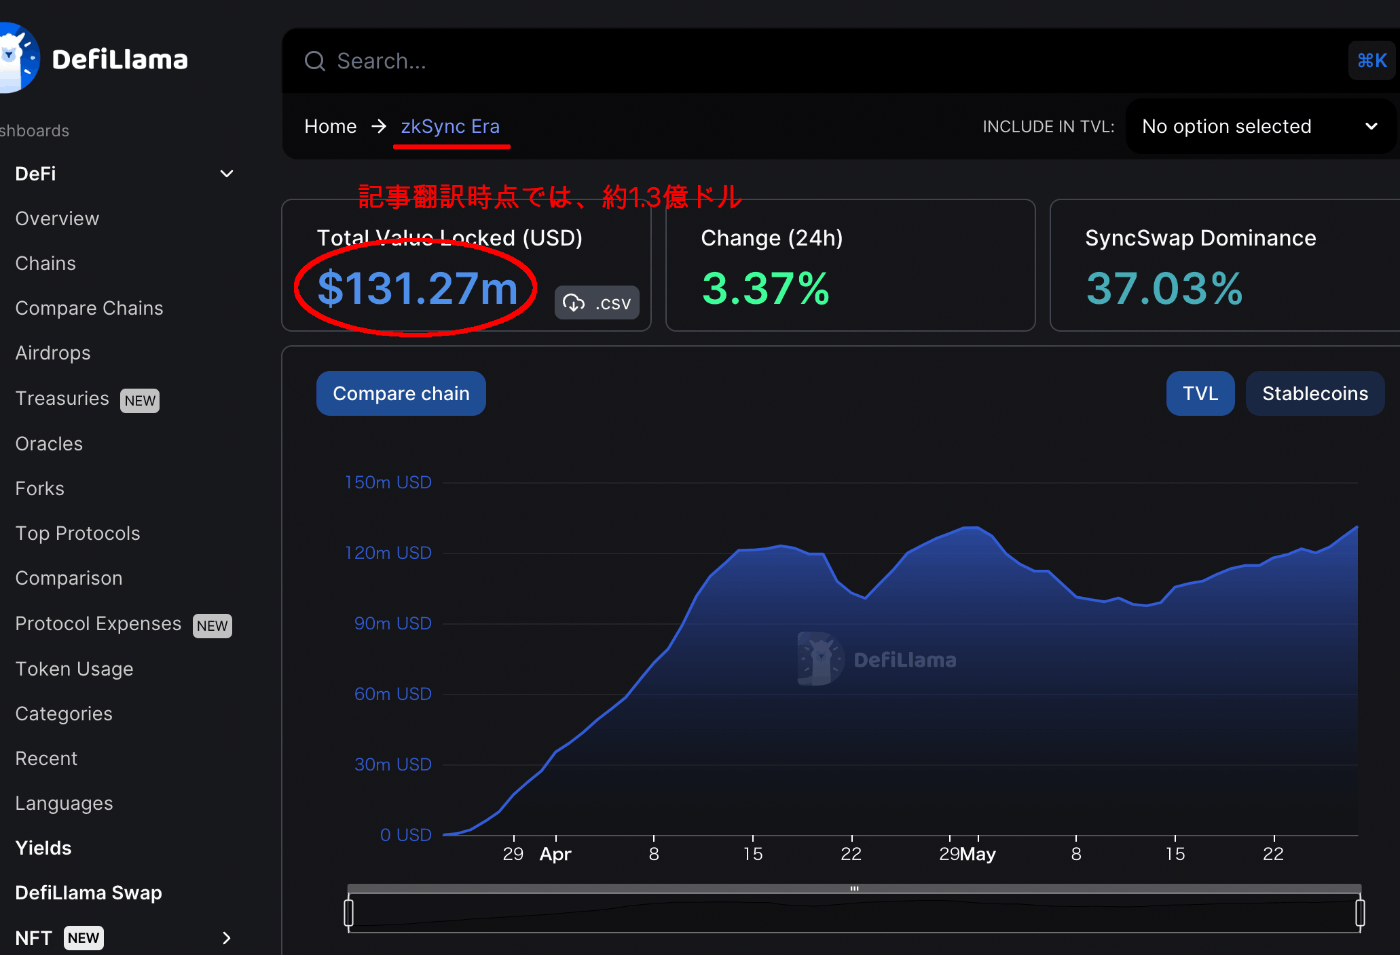Open Comparison in the sidebar
The height and width of the screenshot is (955, 1400).
(x=69, y=579)
